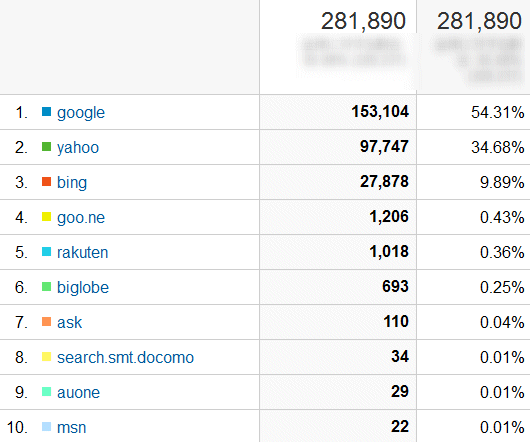Click the red-orange swatch beside bing

pyautogui.click(x=46, y=181)
